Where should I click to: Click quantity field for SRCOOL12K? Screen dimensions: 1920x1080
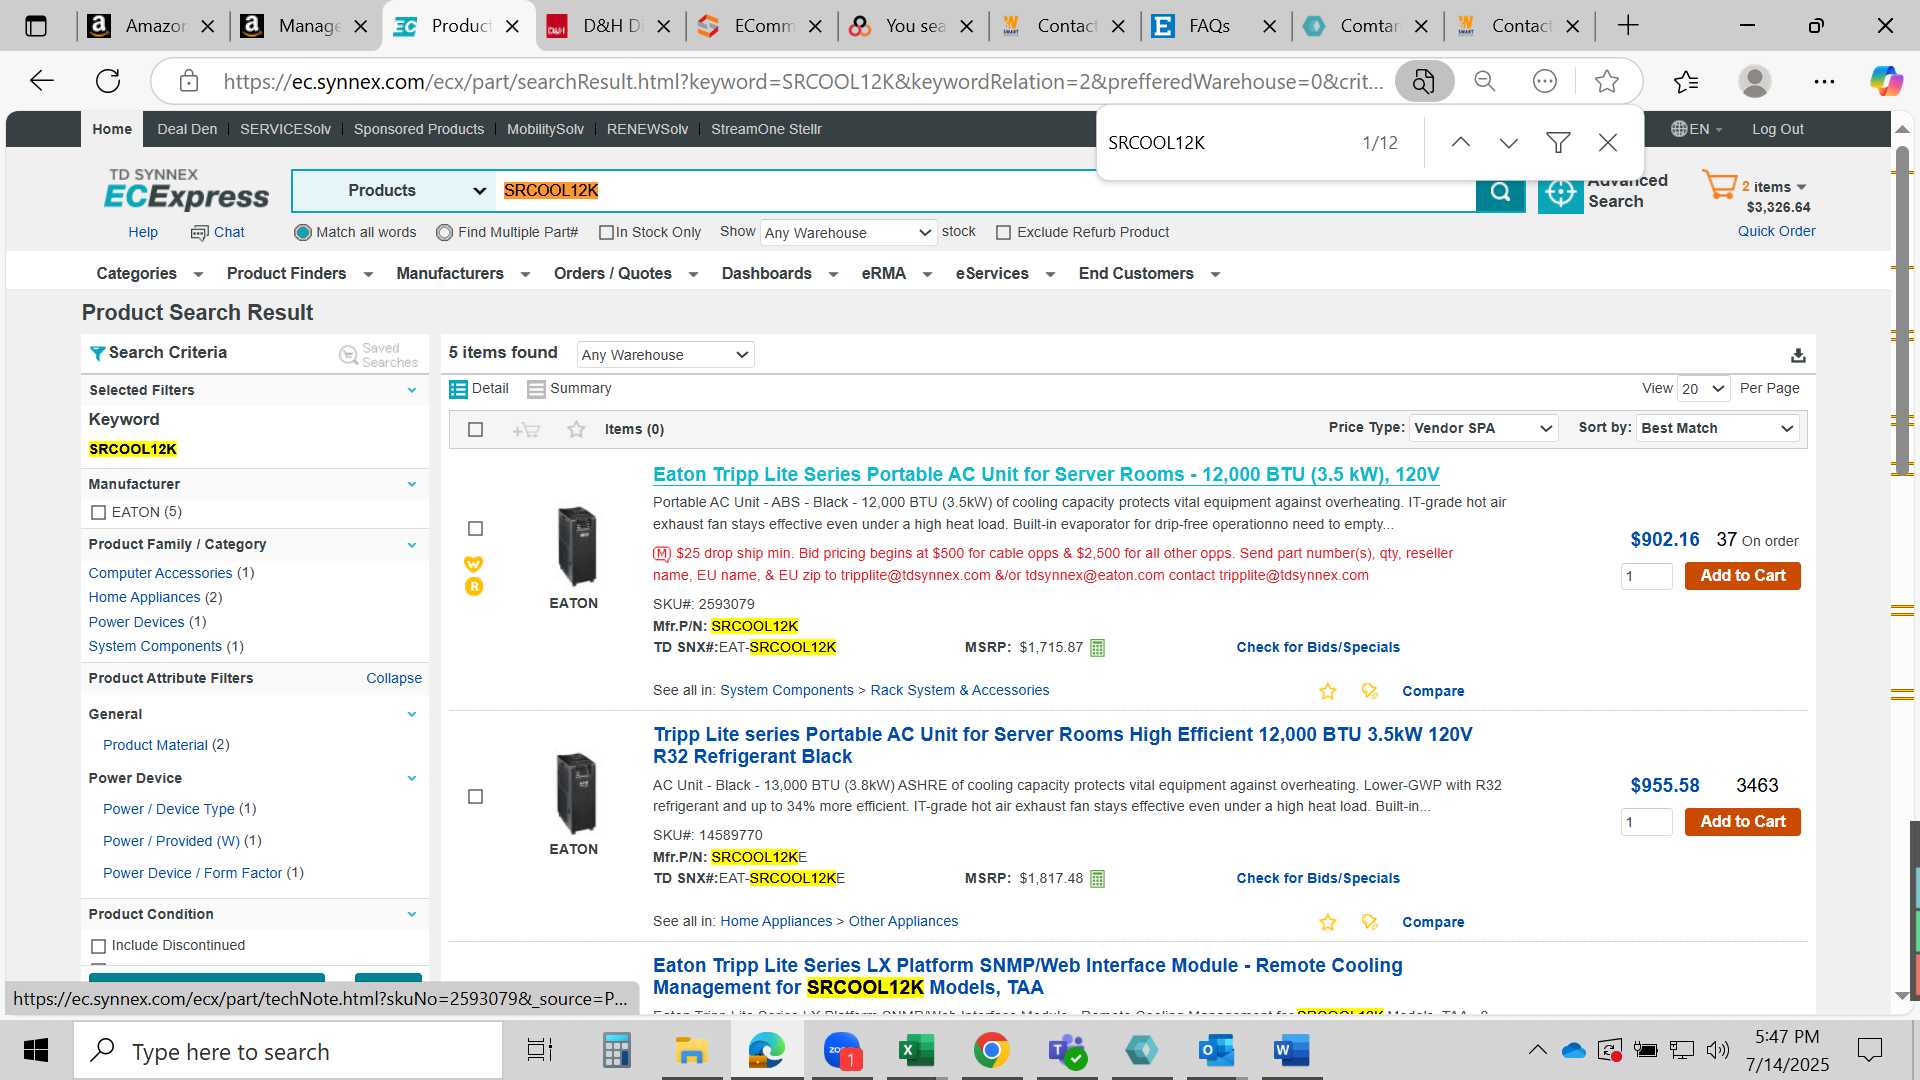pyautogui.click(x=1646, y=576)
